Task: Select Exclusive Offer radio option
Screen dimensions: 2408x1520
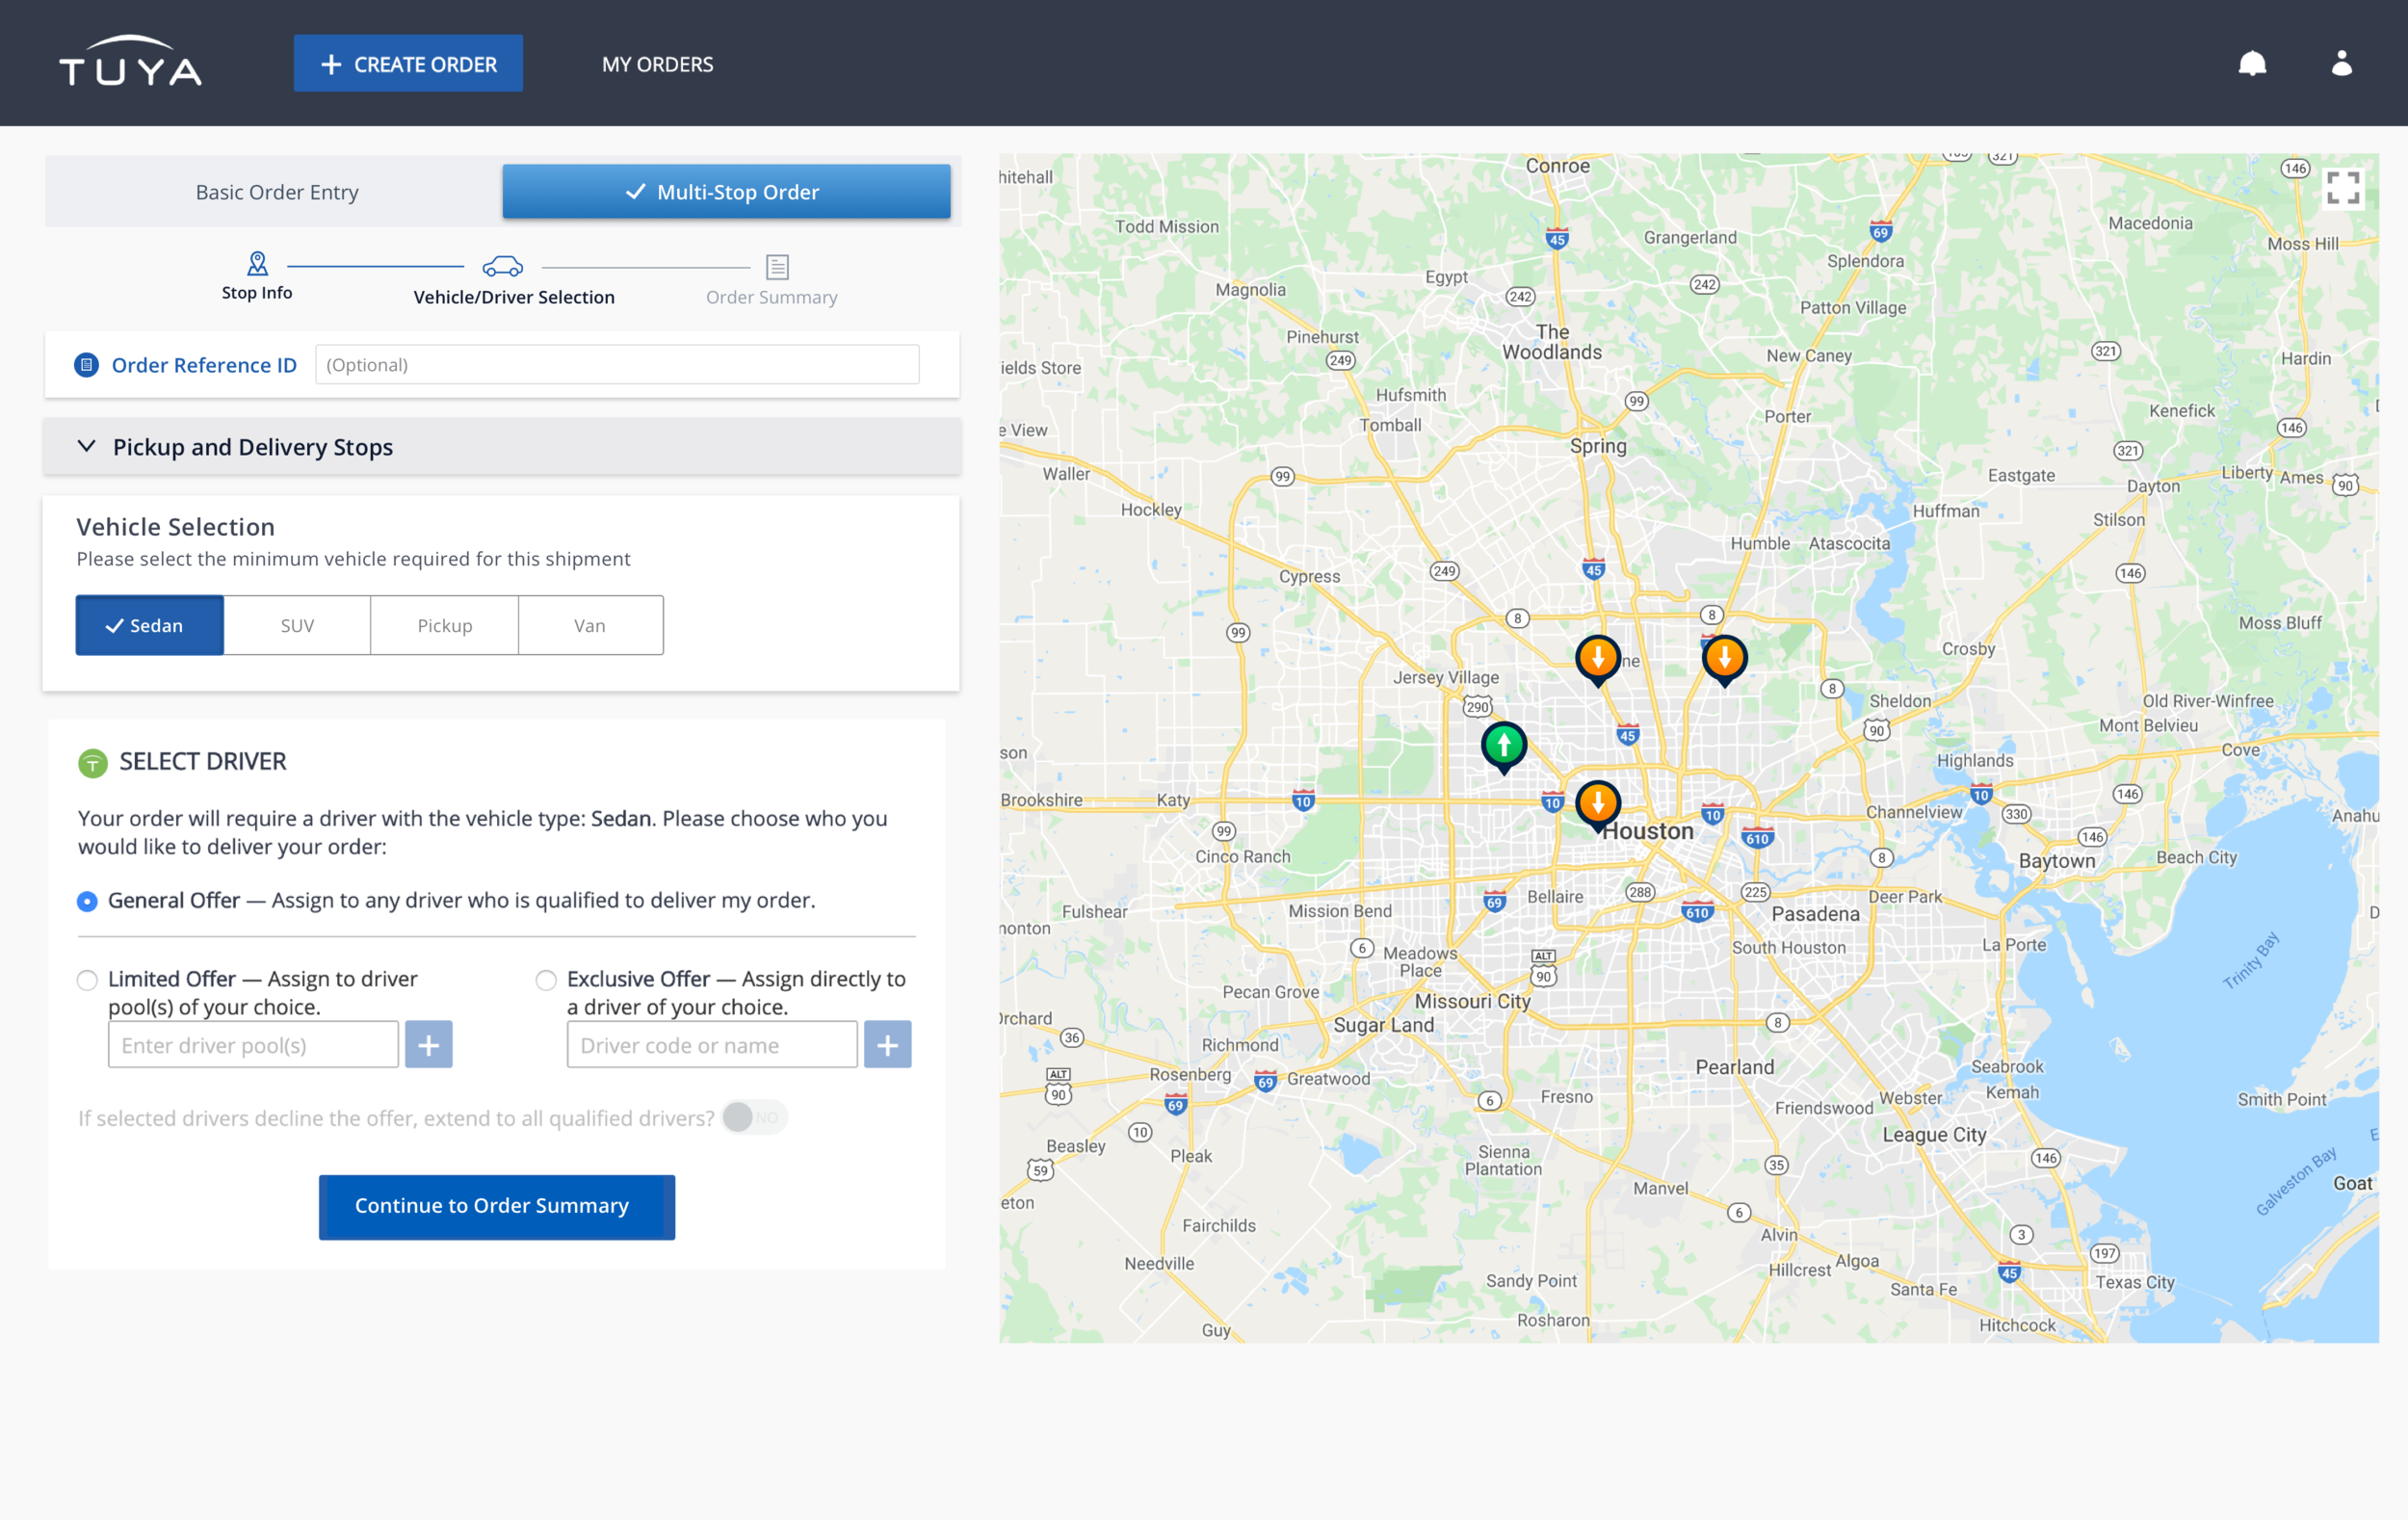Action: point(546,980)
